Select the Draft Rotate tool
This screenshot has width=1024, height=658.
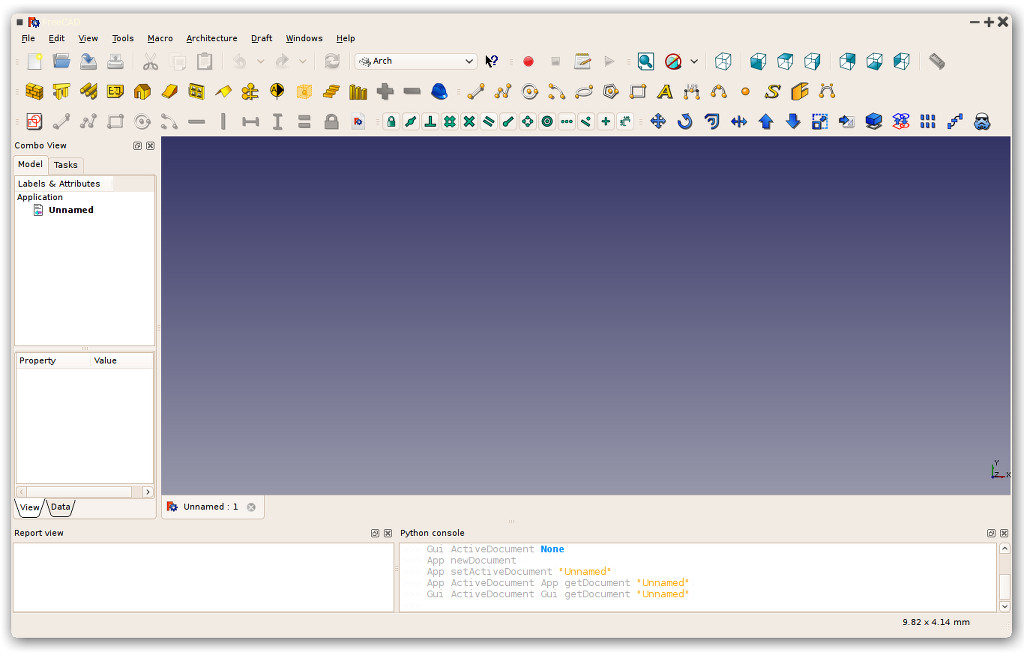pos(685,121)
